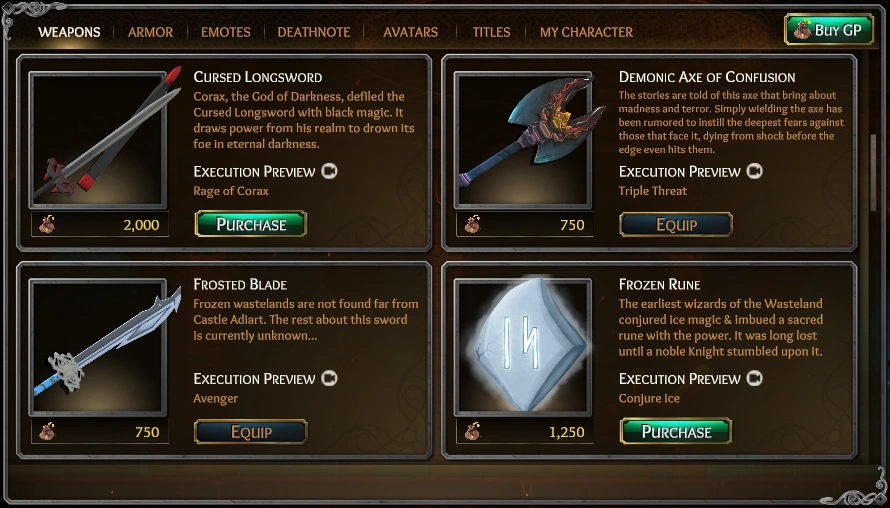Image resolution: width=890 pixels, height=508 pixels.
Task: Play Frozen Rune execution preview camera icon
Action: 754,378
